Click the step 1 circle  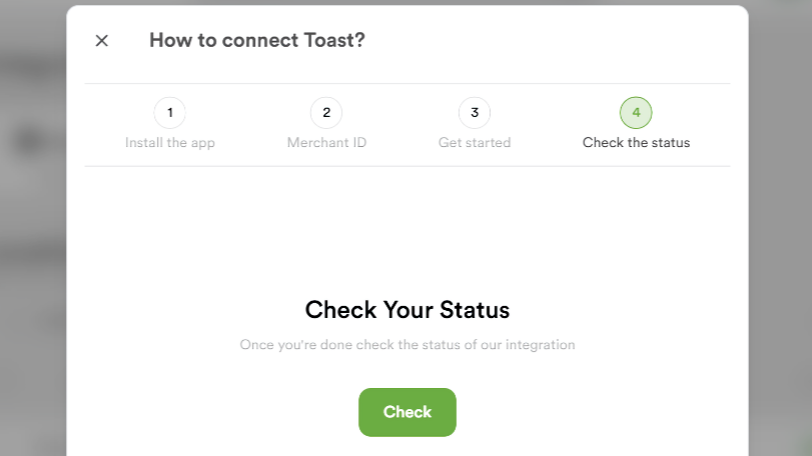(170, 113)
